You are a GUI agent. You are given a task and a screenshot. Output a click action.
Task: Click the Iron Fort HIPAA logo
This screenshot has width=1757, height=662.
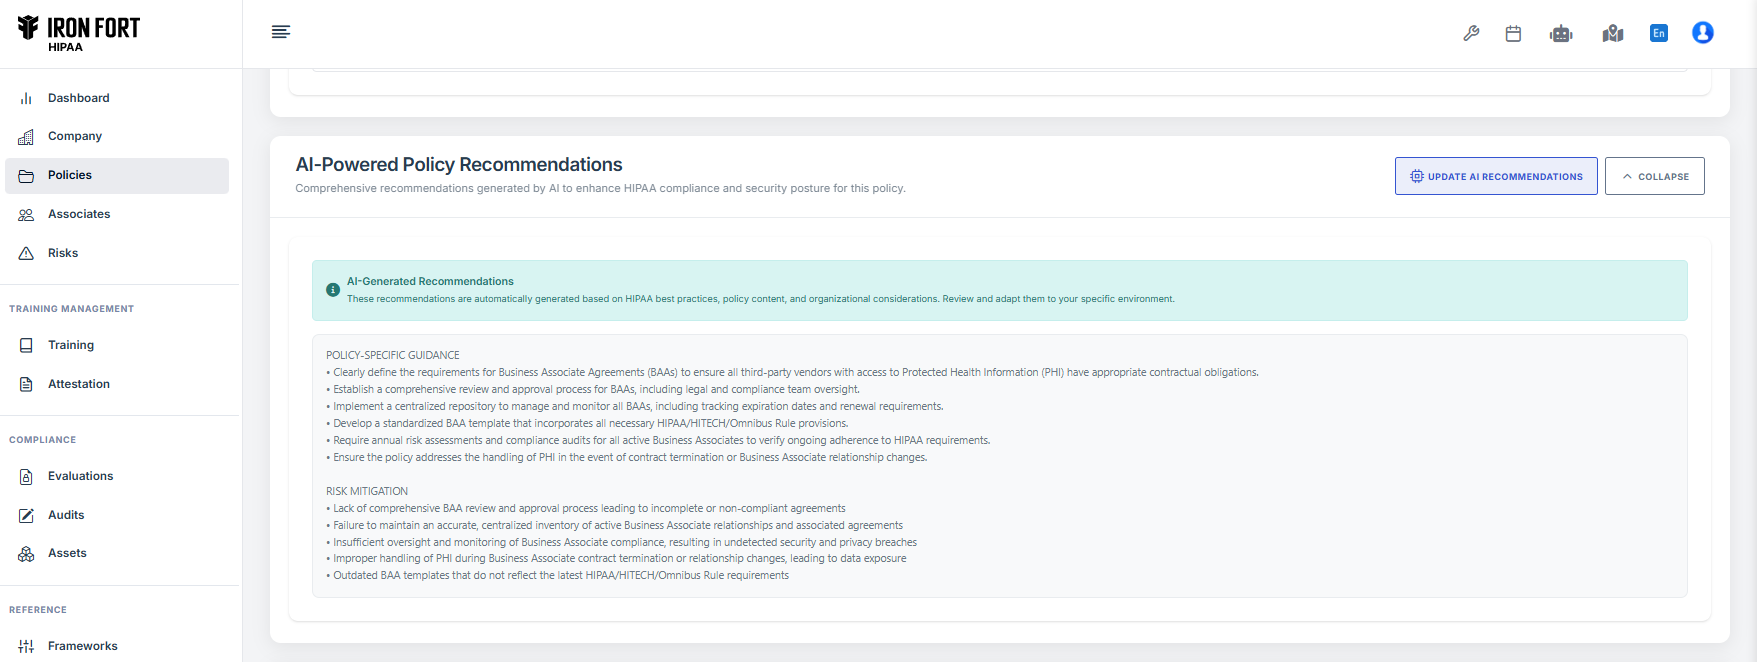click(79, 33)
